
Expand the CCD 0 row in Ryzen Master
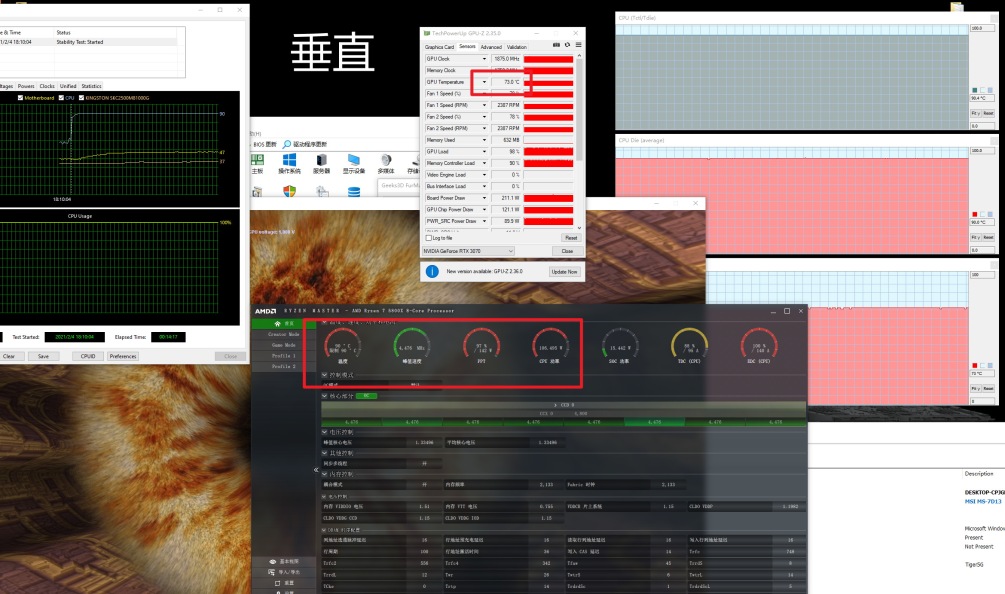pyautogui.click(x=563, y=405)
